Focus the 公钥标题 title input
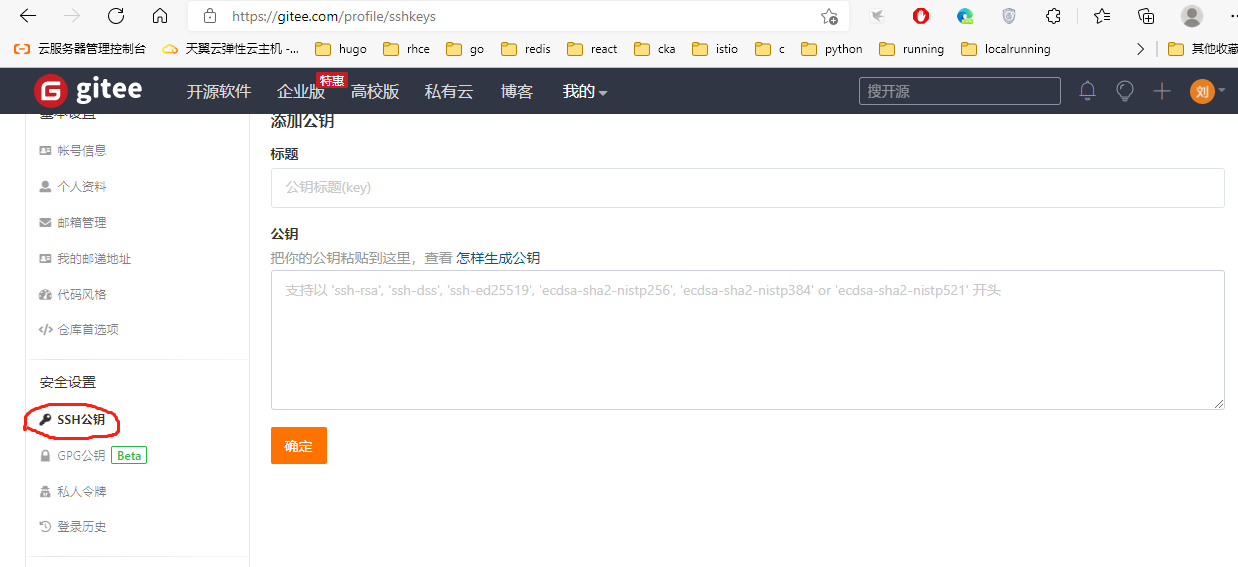 748,187
